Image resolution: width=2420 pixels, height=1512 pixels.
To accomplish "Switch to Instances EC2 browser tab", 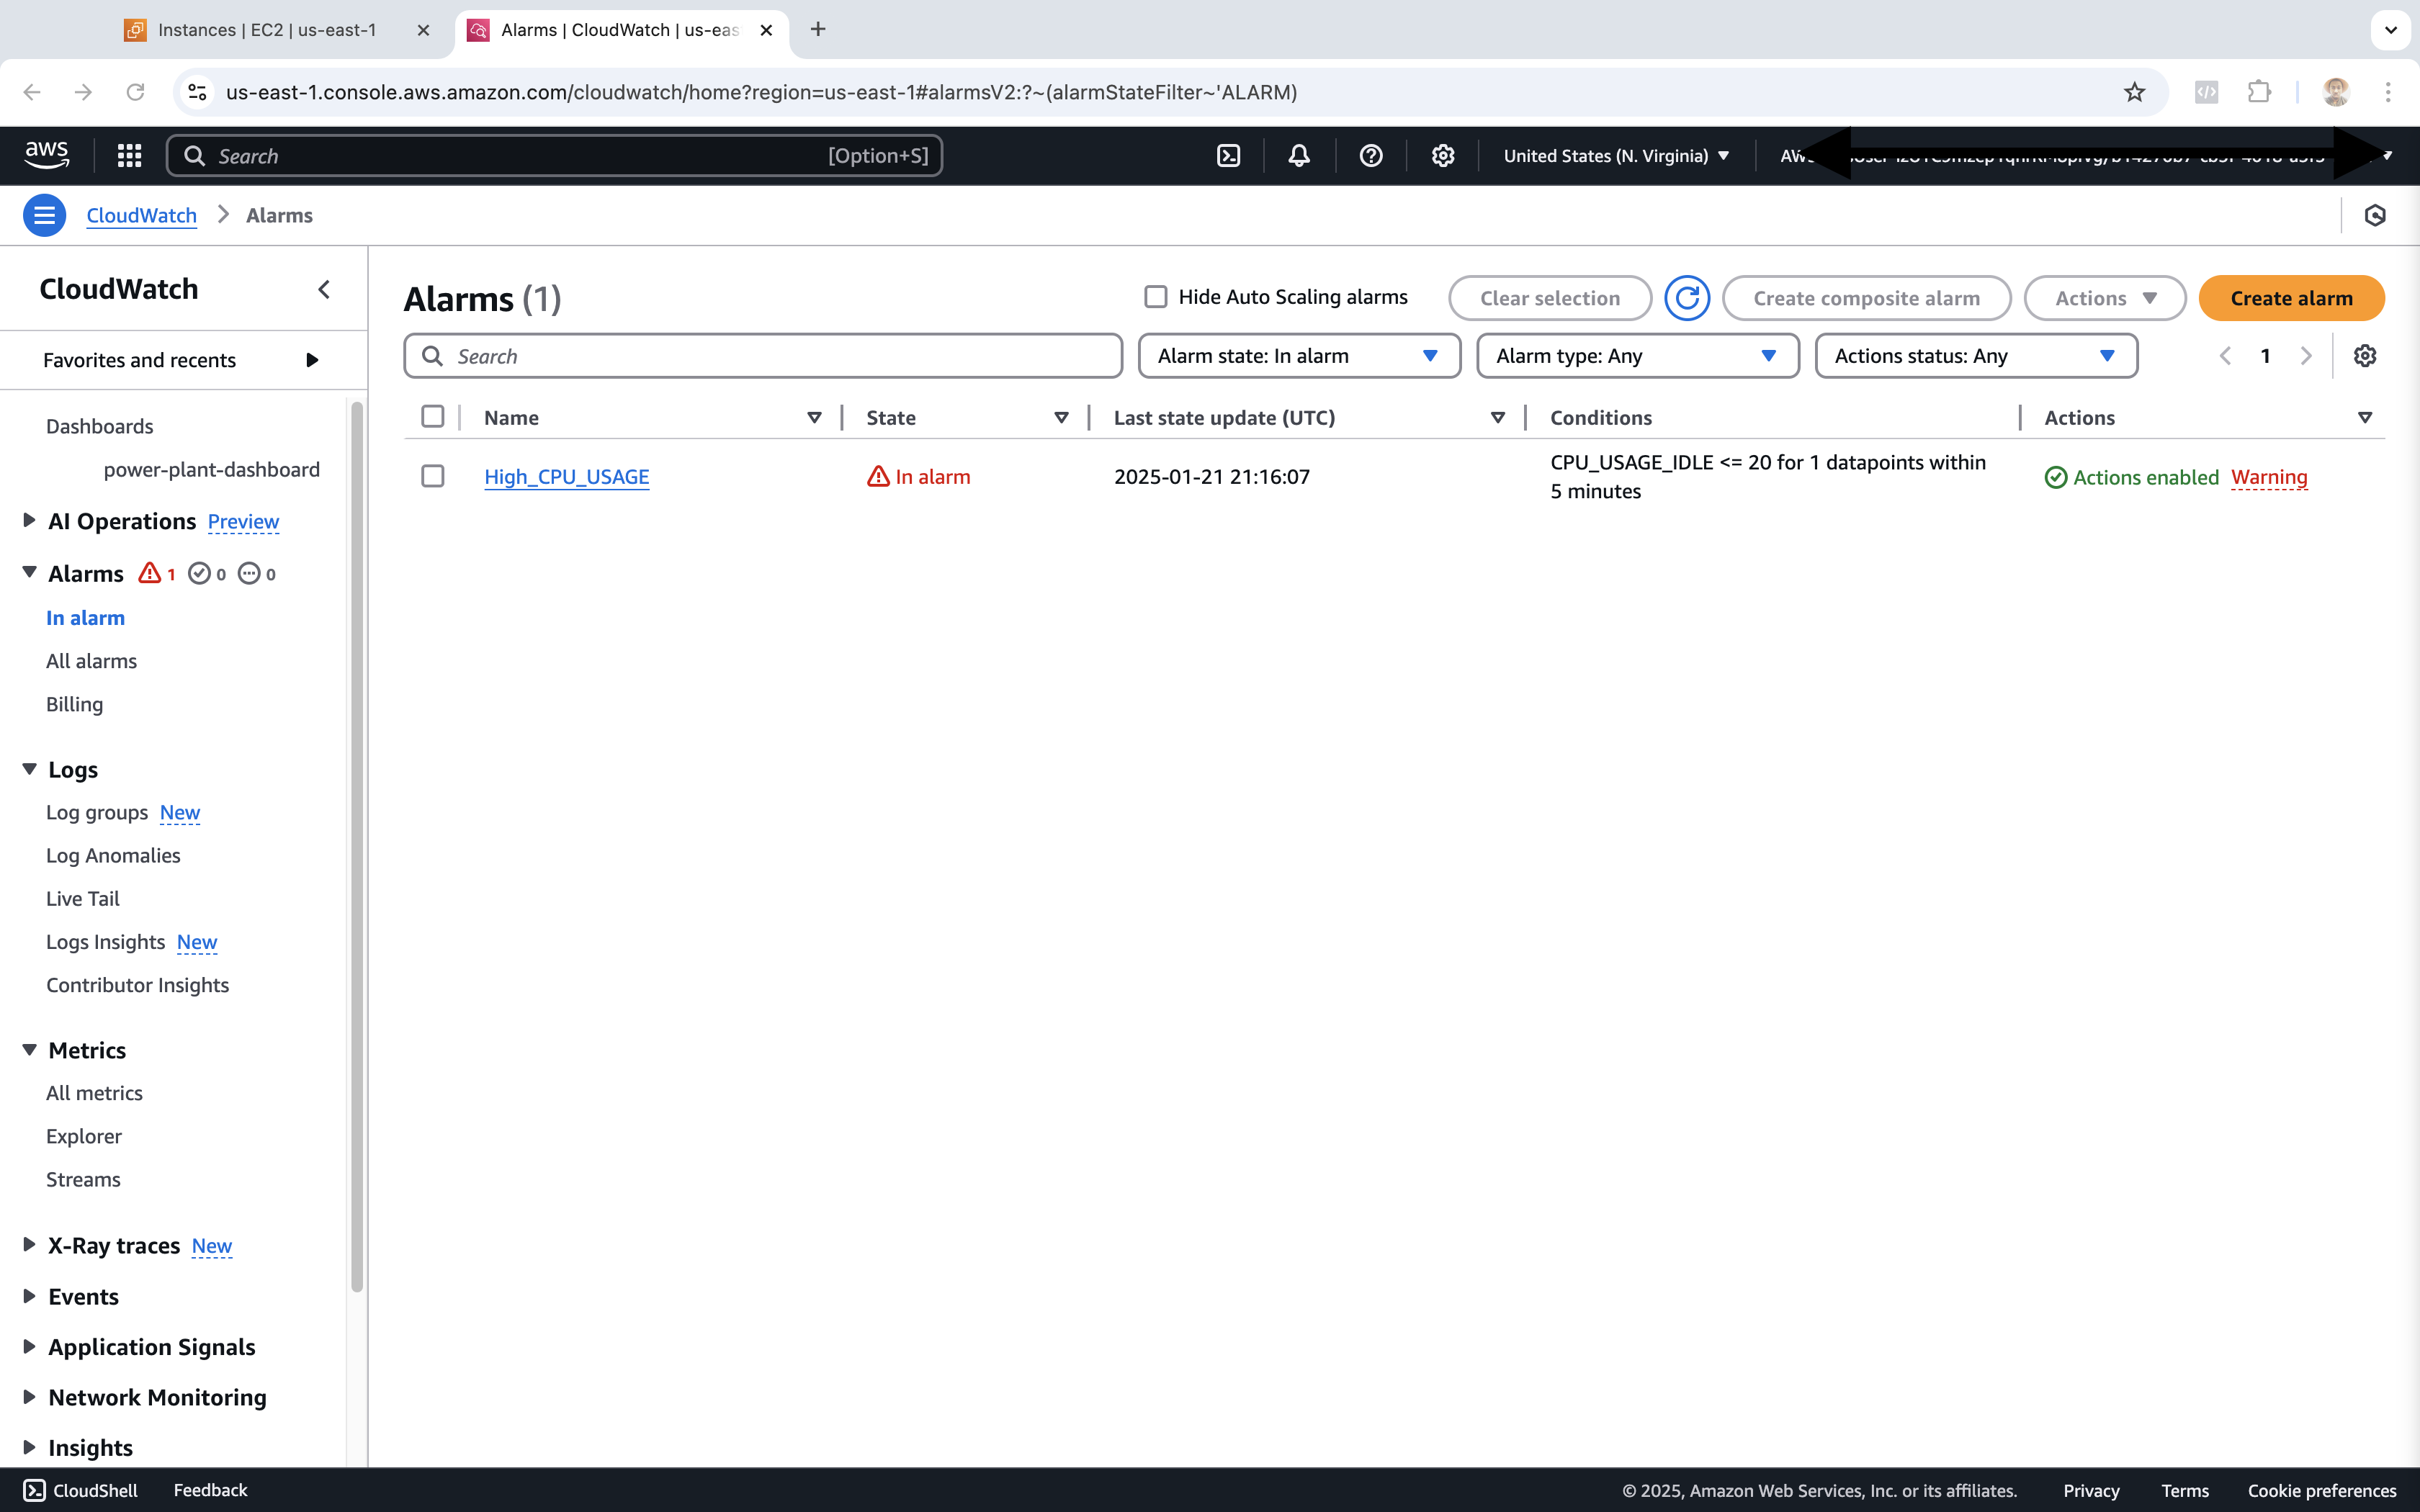I will tap(267, 30).
